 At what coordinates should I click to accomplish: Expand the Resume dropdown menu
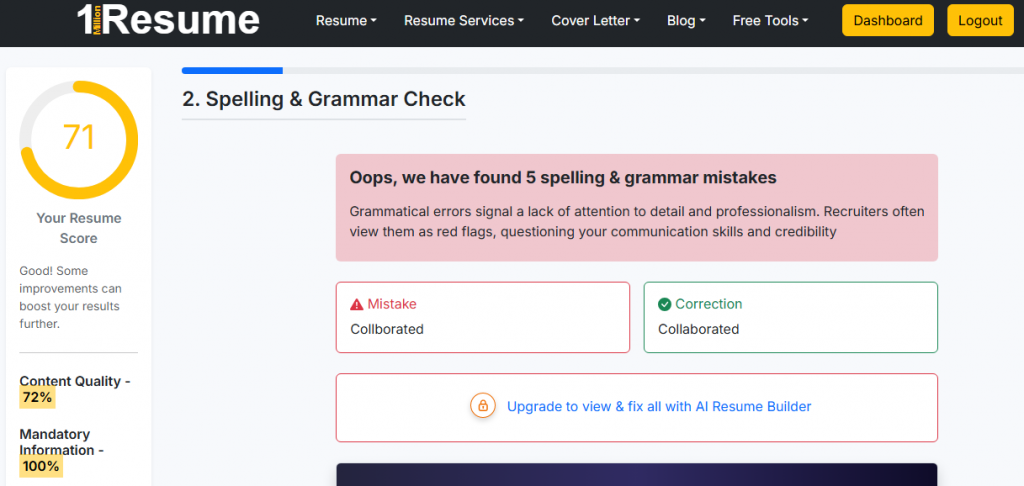pyautogui.click(x=346, y=21)
